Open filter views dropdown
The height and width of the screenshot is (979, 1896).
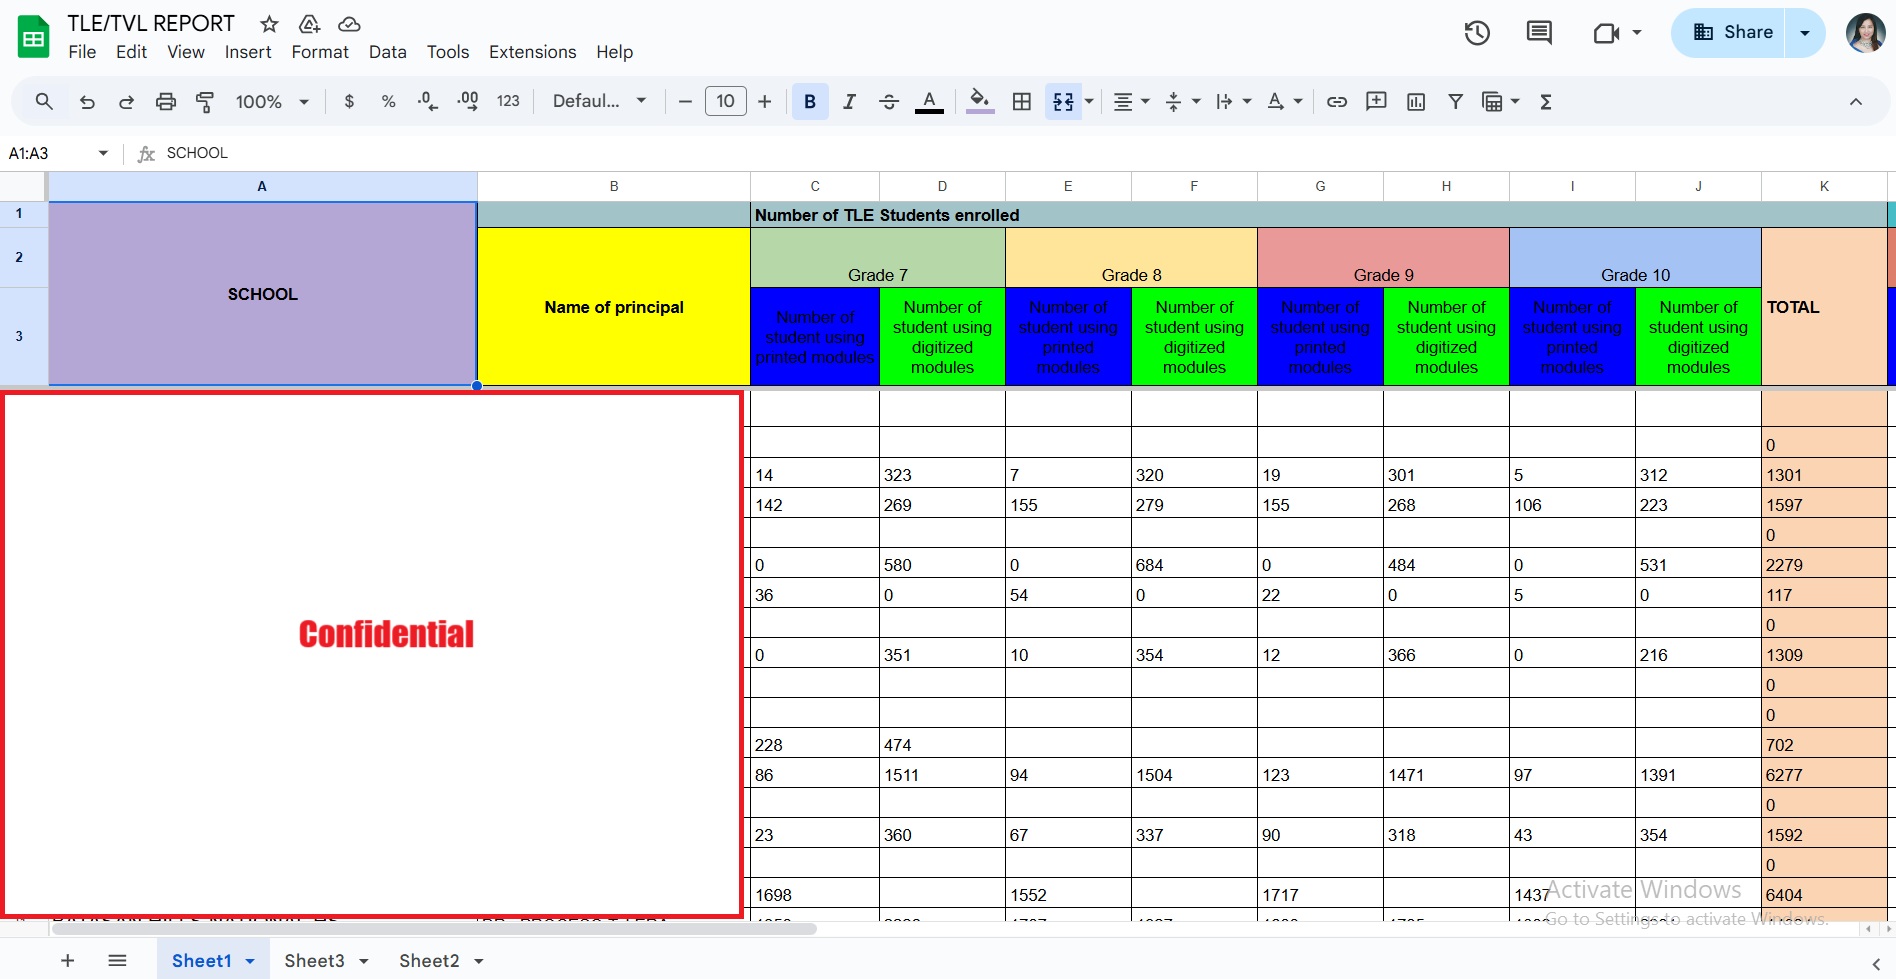point(1500,101)
